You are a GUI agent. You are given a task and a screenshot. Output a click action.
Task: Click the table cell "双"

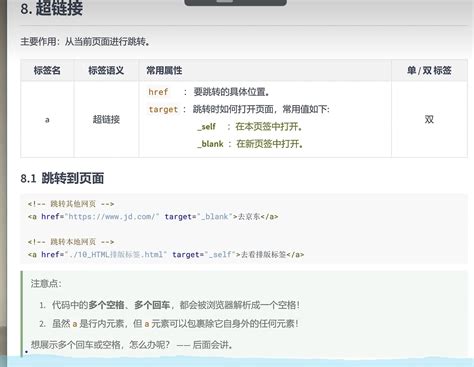click(429, 119)
